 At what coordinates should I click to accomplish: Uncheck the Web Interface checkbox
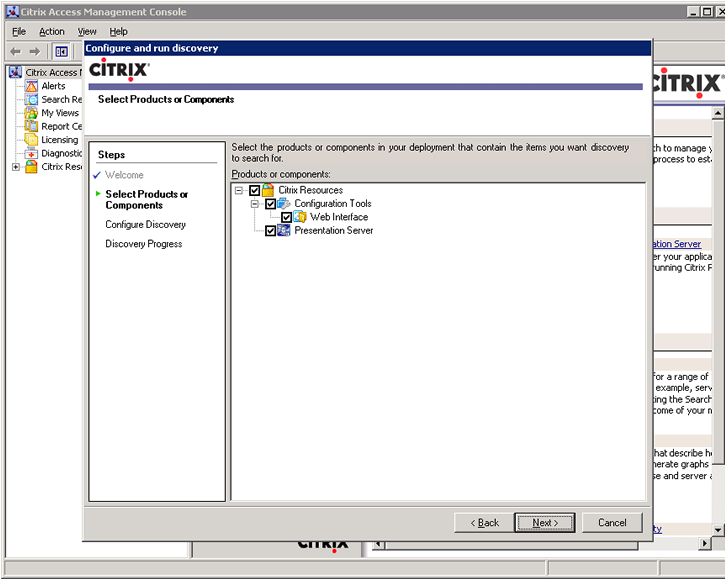coord(287,217)
